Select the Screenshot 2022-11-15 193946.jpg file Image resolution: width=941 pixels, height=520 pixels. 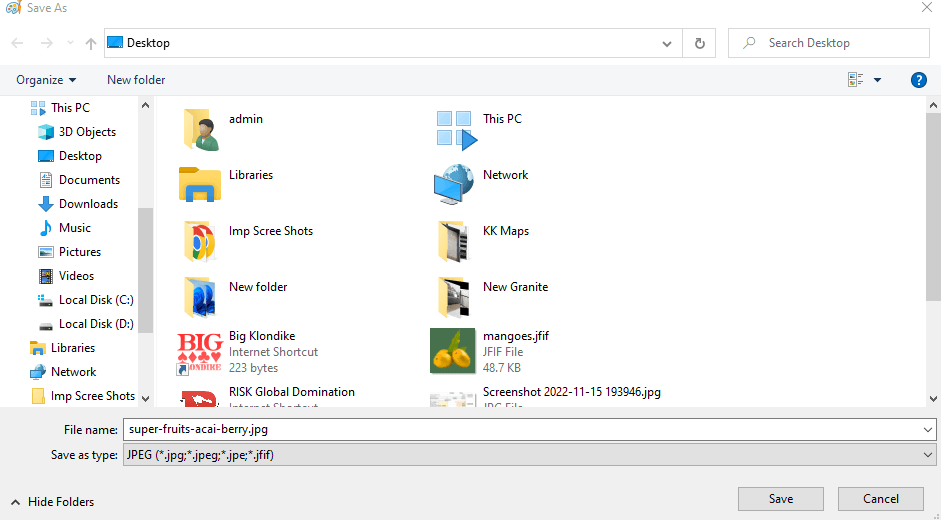546,398
